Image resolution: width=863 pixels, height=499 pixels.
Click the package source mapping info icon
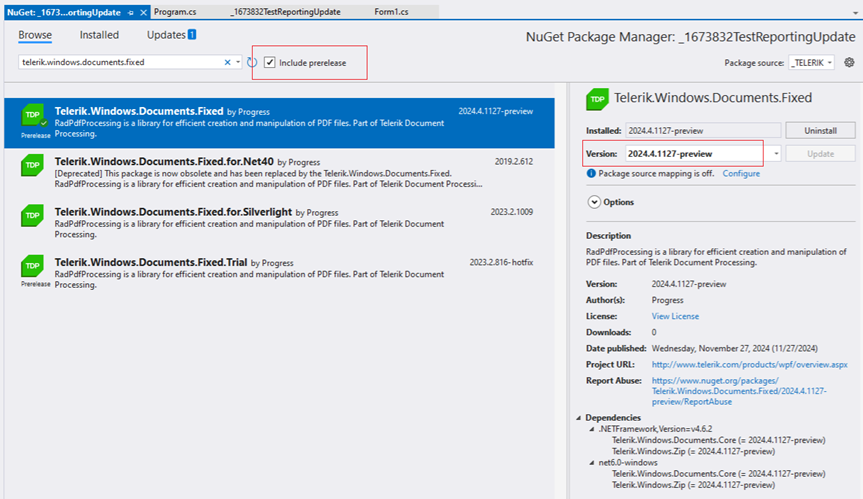591,173
